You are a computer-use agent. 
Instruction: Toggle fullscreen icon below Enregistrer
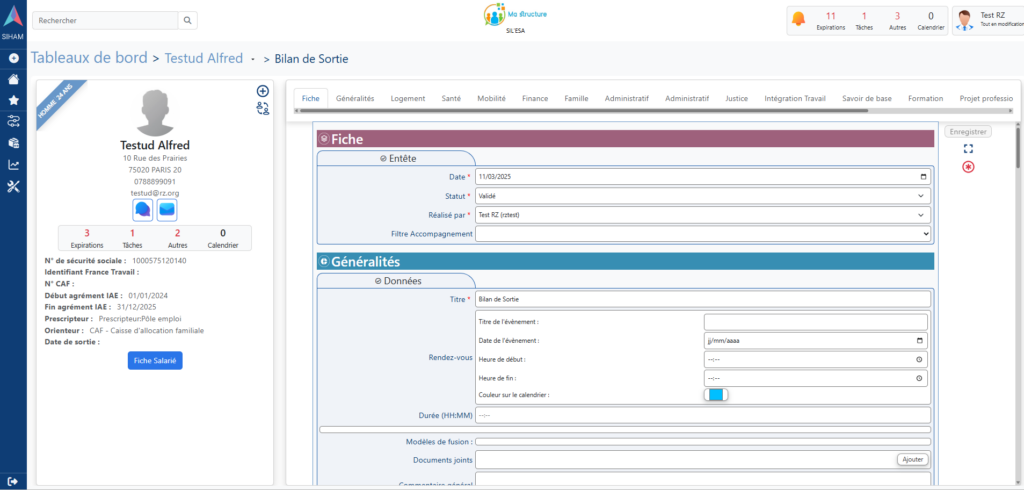click(x=968, y=148)
